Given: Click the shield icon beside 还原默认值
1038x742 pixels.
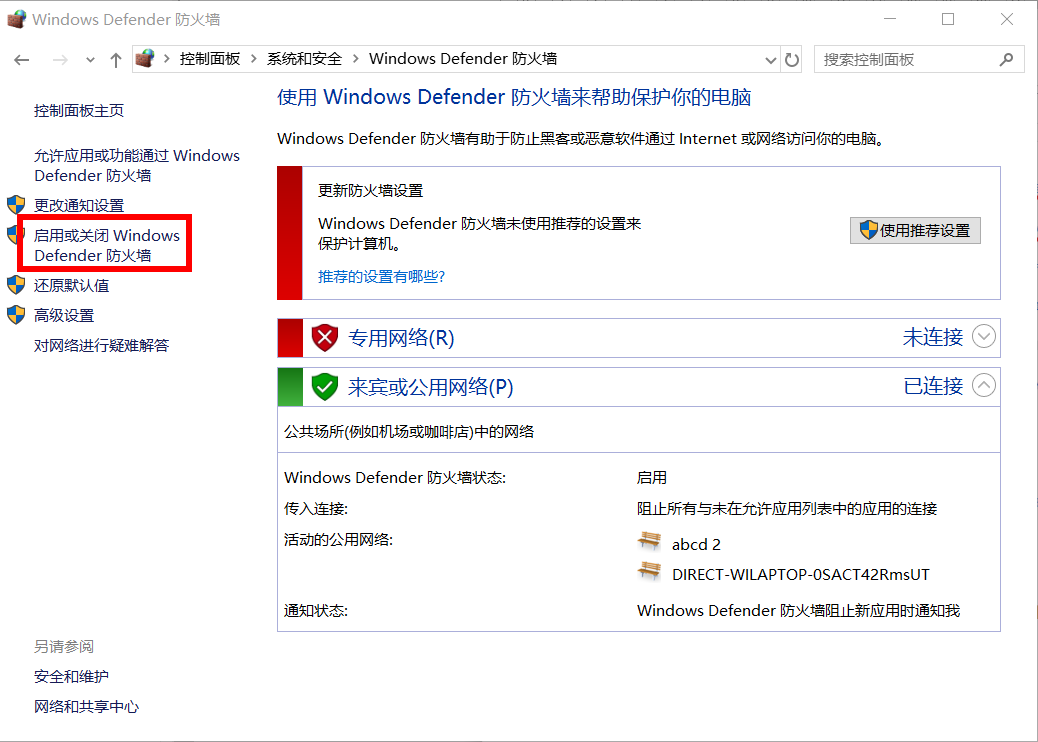Looking at the screenshot, I should click(16, 285).
